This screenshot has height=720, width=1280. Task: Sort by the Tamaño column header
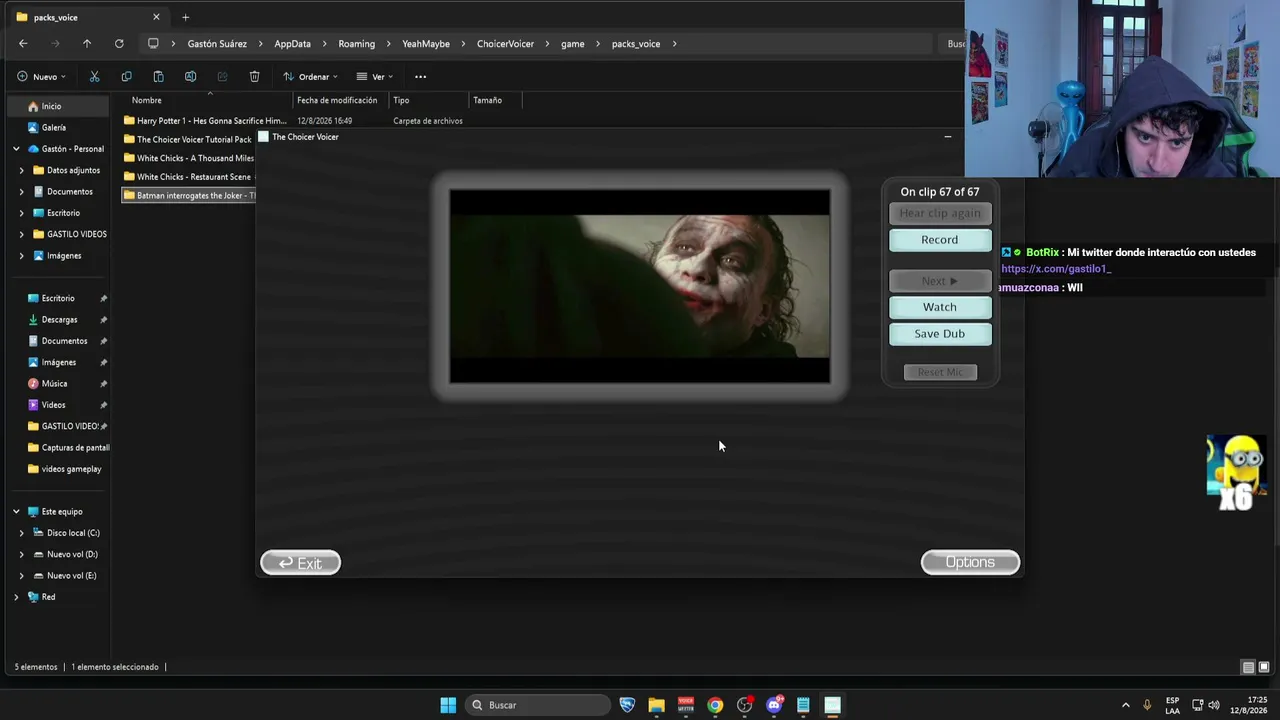(x=487, y=100)
